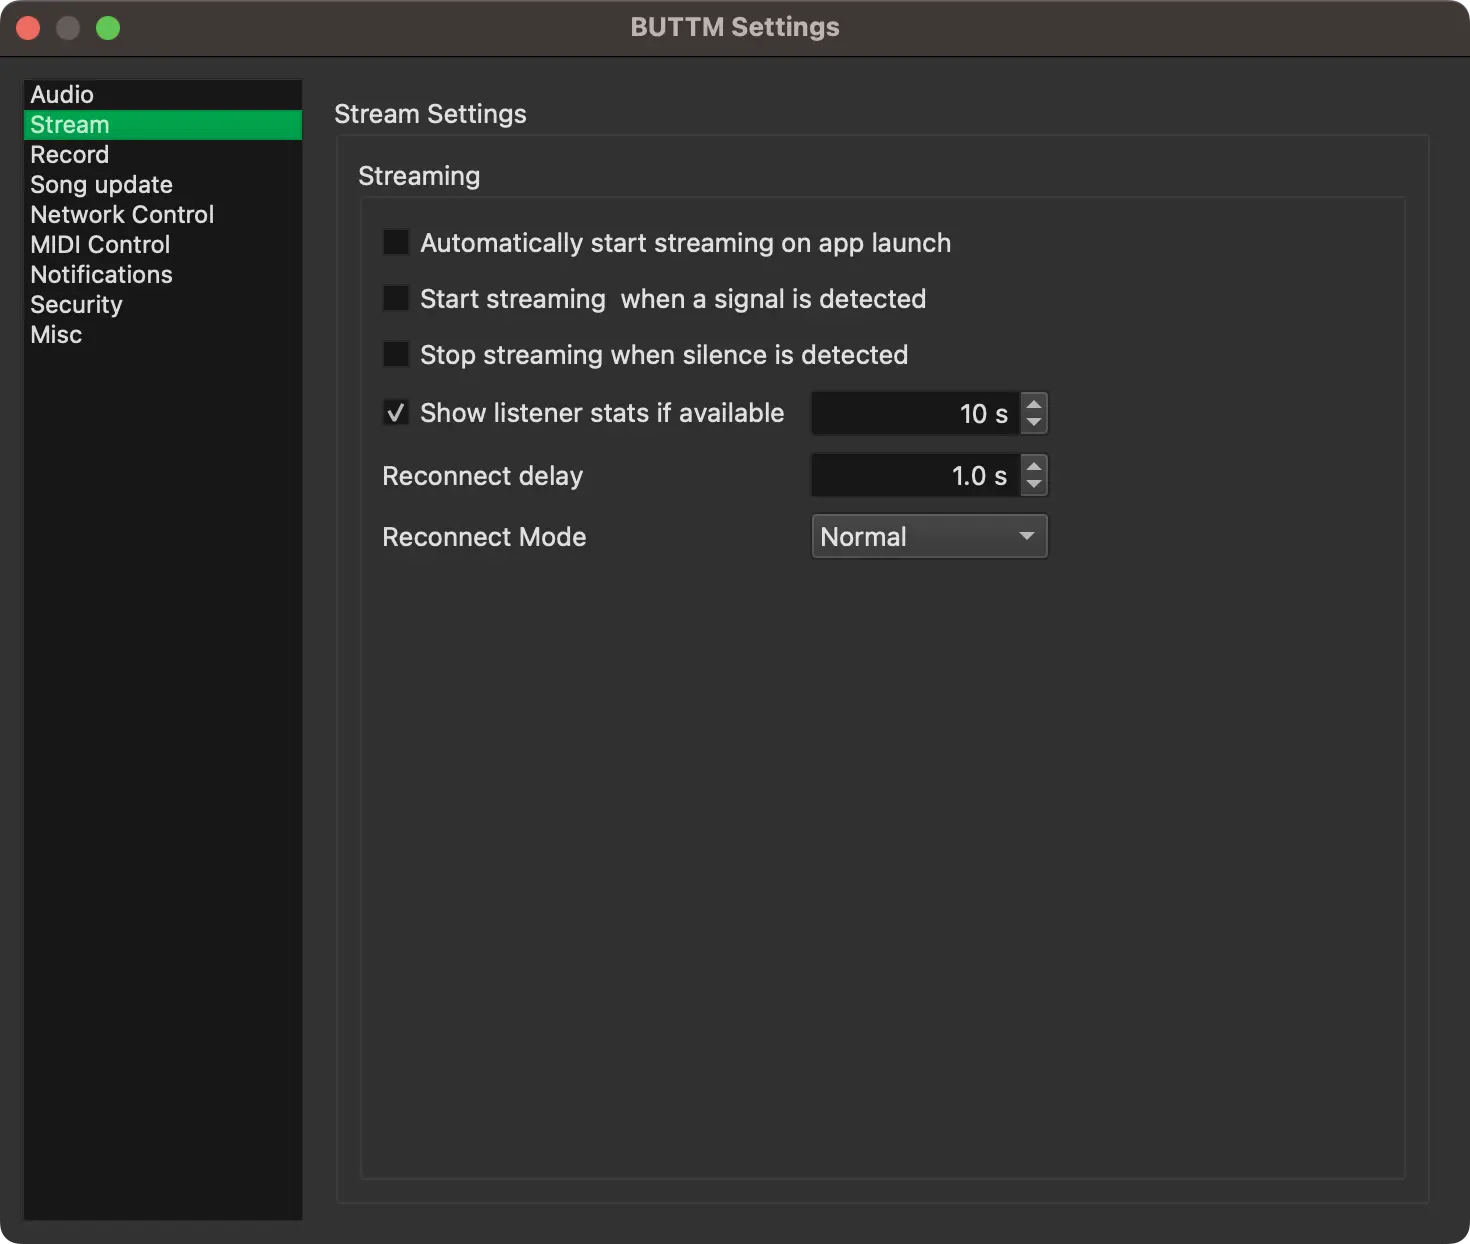Select Song update in the sidebar
This screenshot has width=1470, height=1244.
coord(101,185)
